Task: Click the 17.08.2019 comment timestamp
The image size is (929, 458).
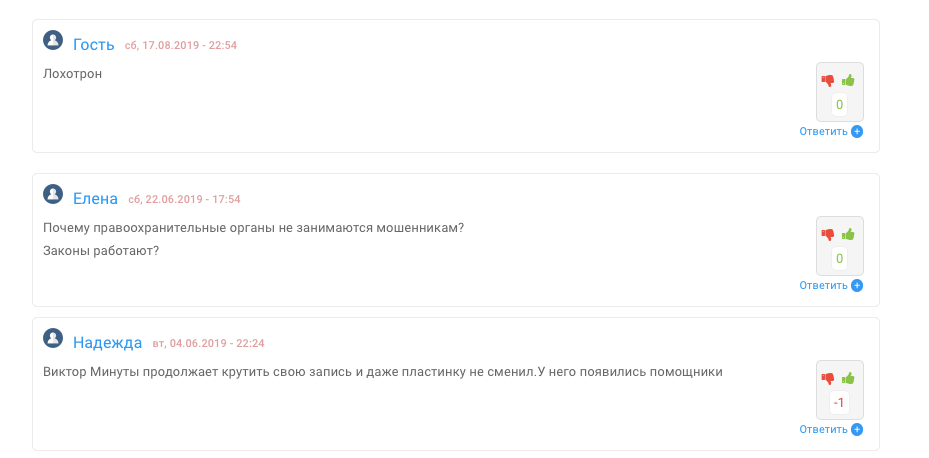Action: point(181,45)
